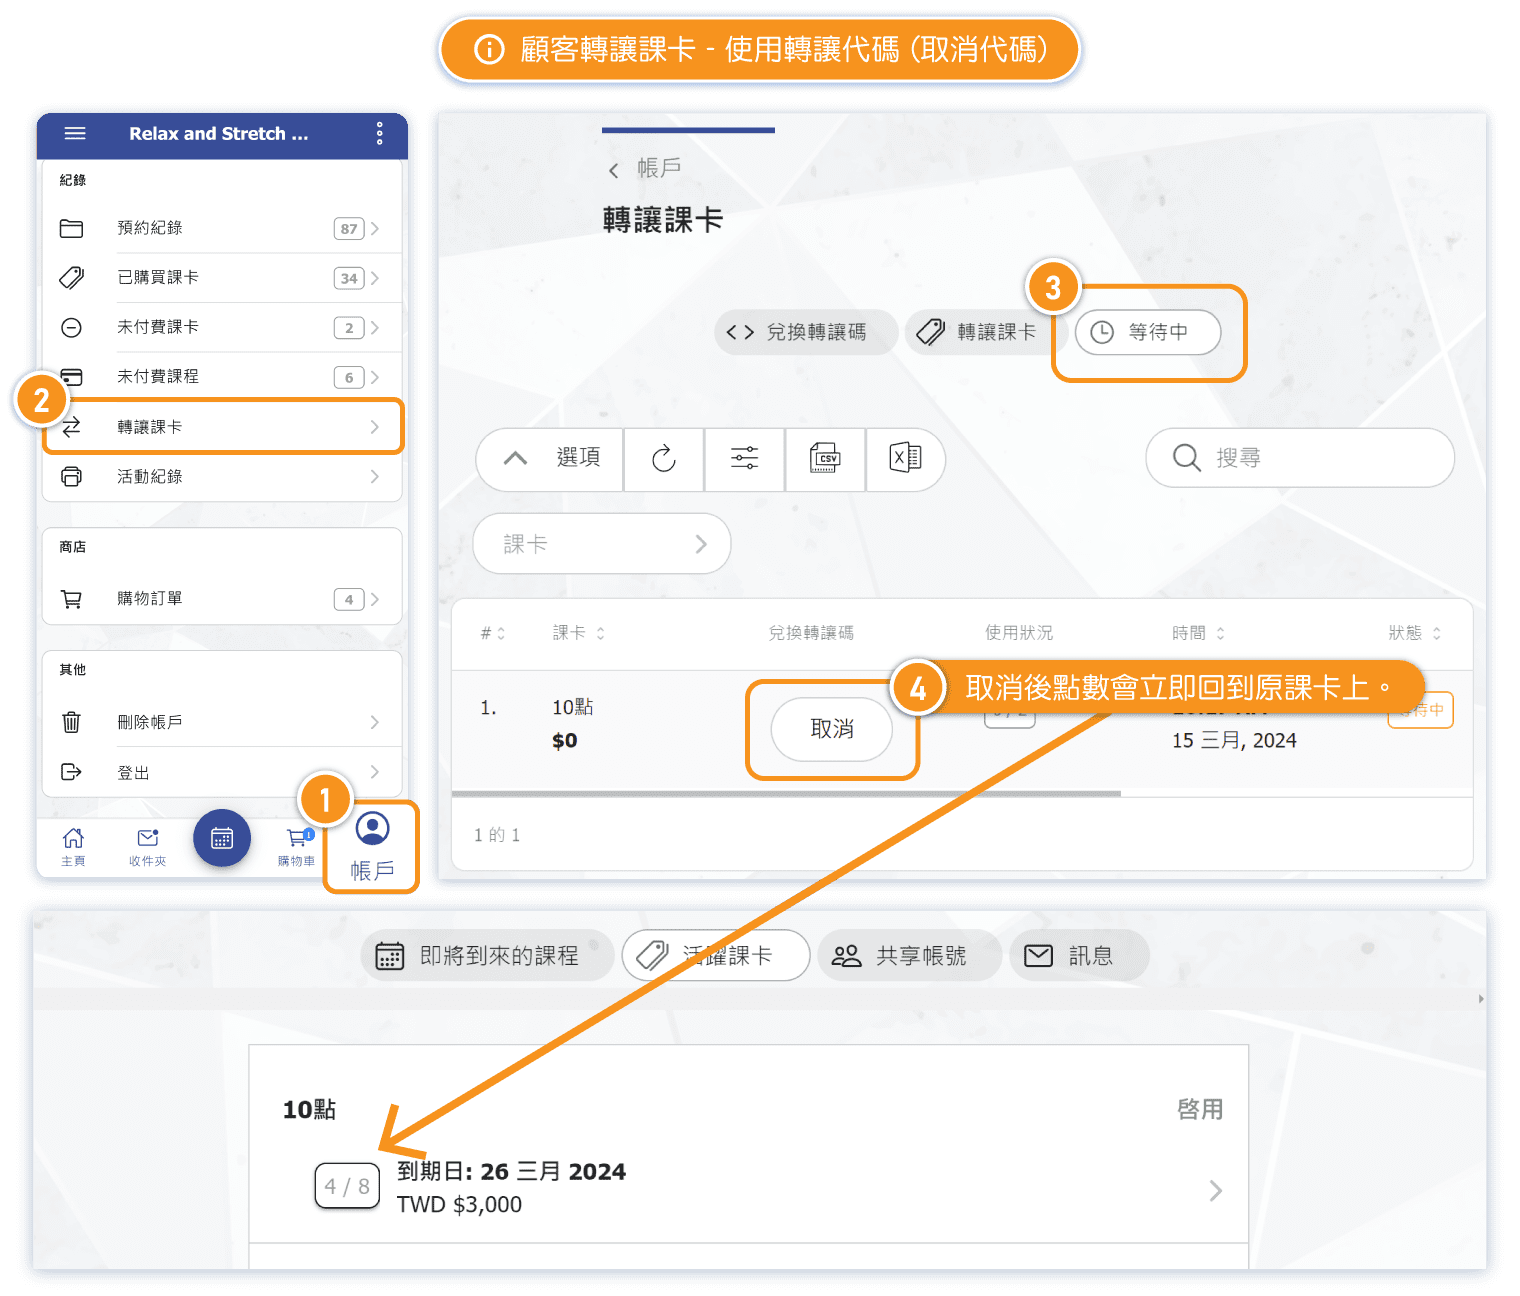Image resolution: width=1520 pixels, height=1296 pixels.
Task: Go to the home (主頁) icon
Action: tap(73, 845)
